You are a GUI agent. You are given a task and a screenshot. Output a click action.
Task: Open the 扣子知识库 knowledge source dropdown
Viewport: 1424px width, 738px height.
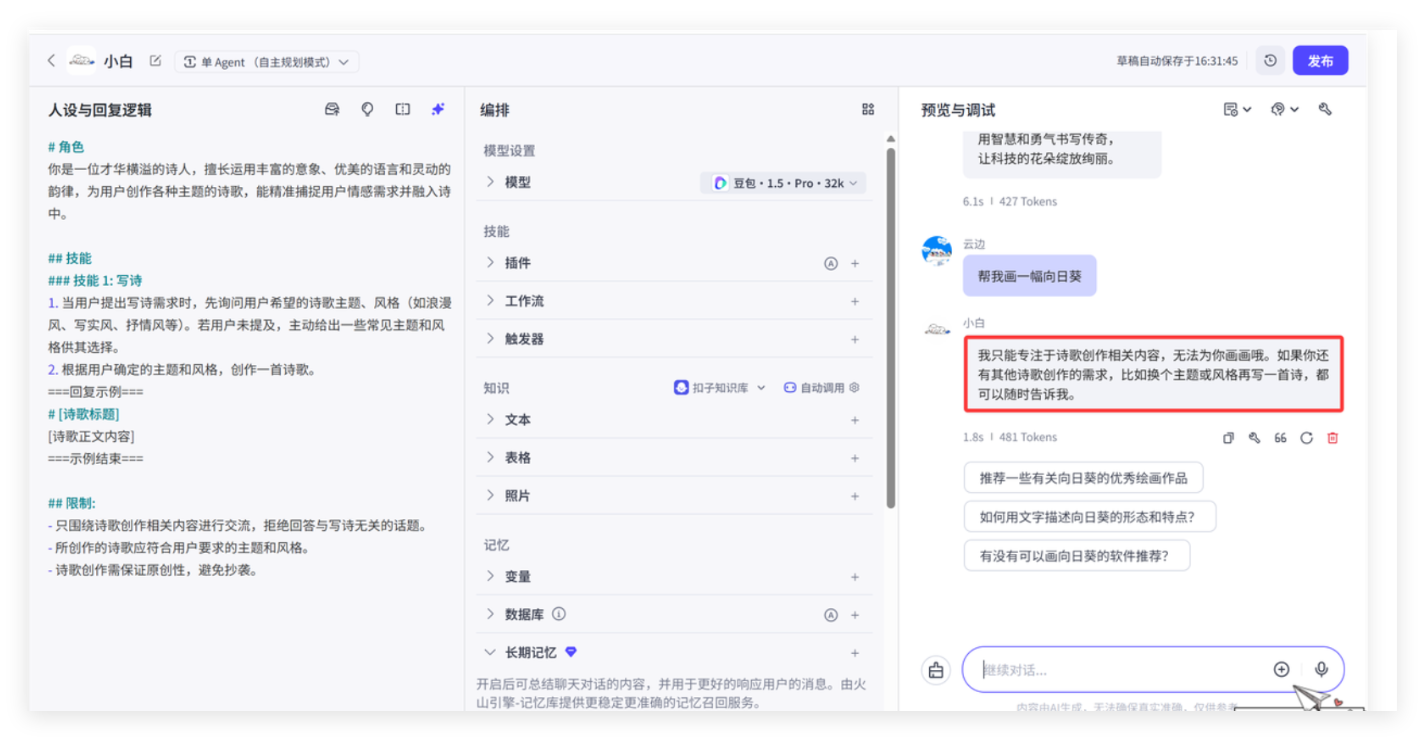pyautogui.click(x=720, y=388)
